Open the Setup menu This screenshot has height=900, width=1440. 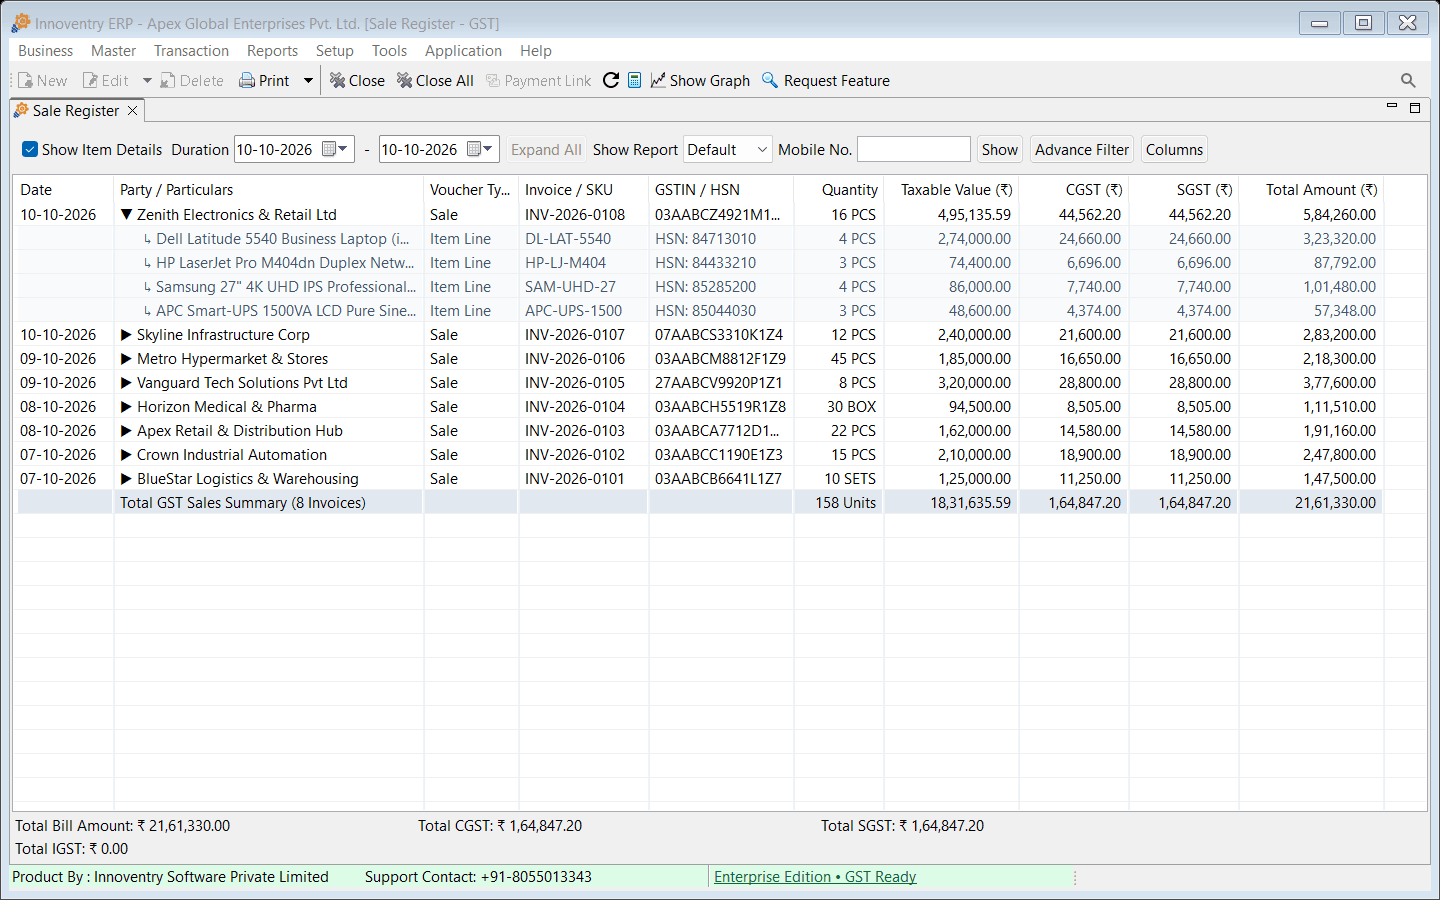click(x=335, y=51)
